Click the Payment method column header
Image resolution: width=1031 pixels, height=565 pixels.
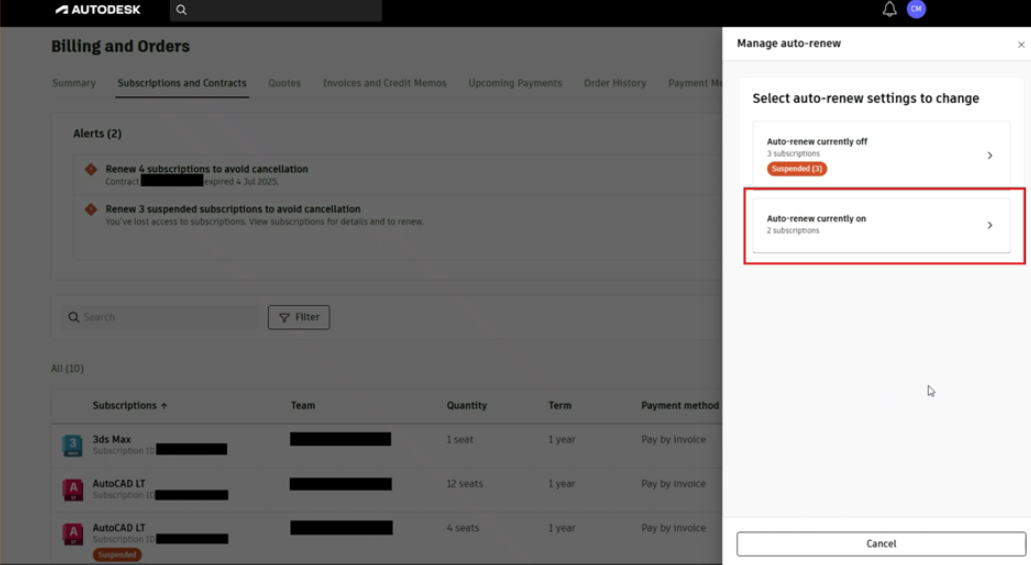pyautogui.click(x=680, y=405)
